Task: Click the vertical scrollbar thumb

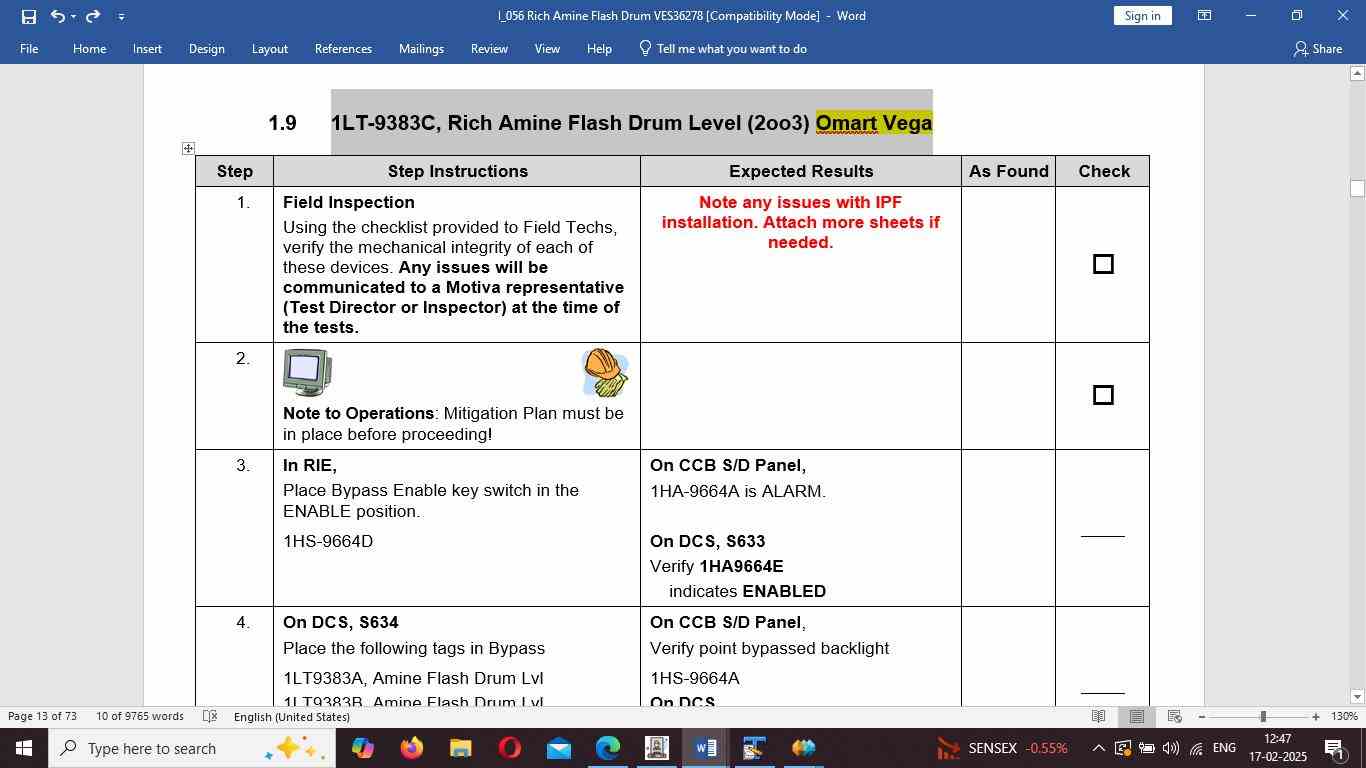Action: tap(1357, 188)
